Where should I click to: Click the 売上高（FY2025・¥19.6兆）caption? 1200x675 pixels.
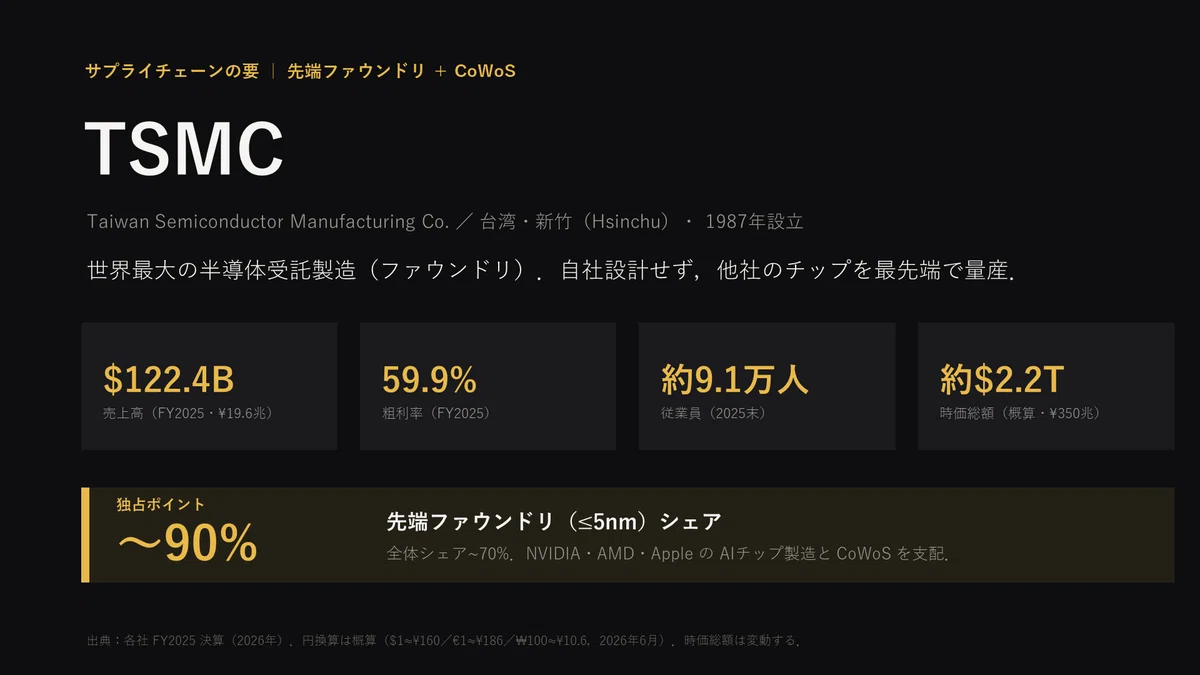[x=189, y=412]
